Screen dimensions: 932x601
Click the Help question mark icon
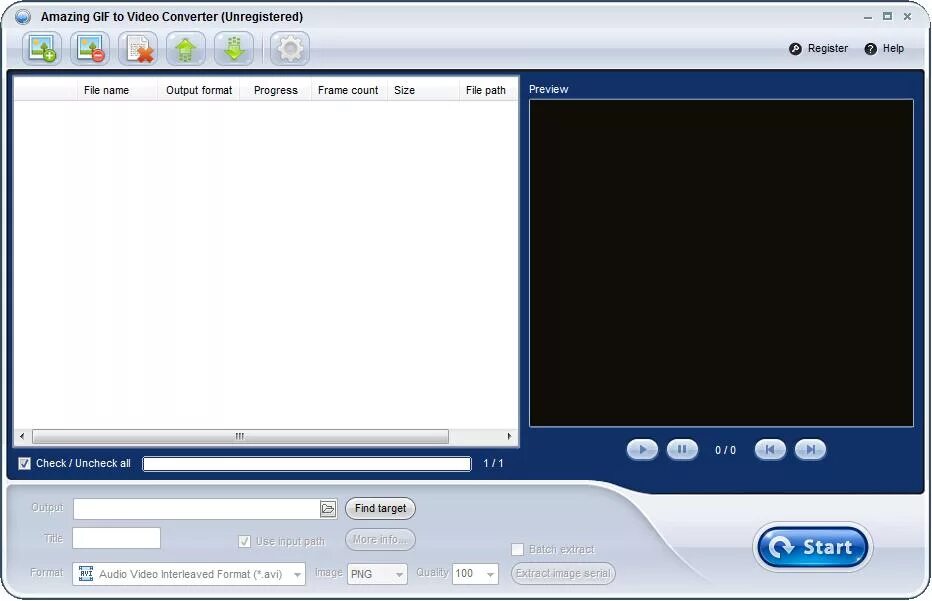point(870,49)
